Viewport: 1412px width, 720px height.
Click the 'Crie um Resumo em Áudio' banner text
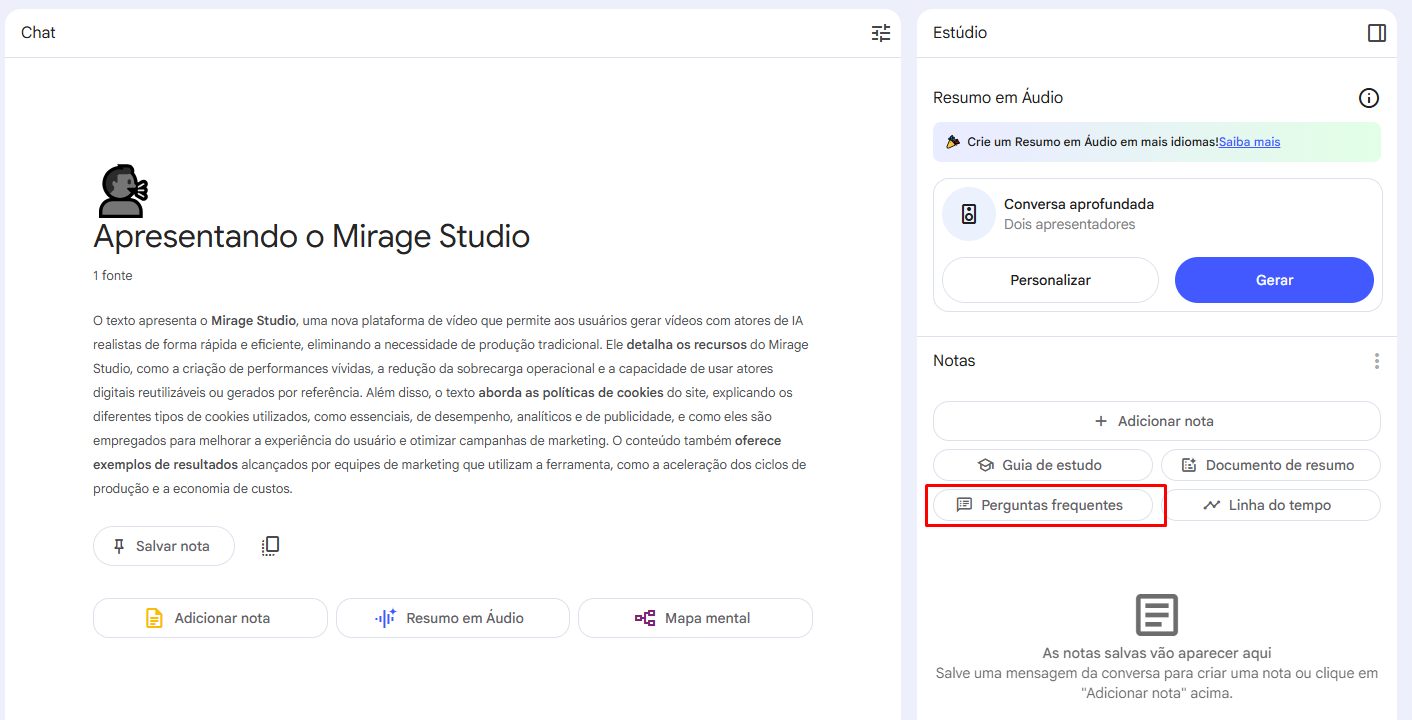1093,142
